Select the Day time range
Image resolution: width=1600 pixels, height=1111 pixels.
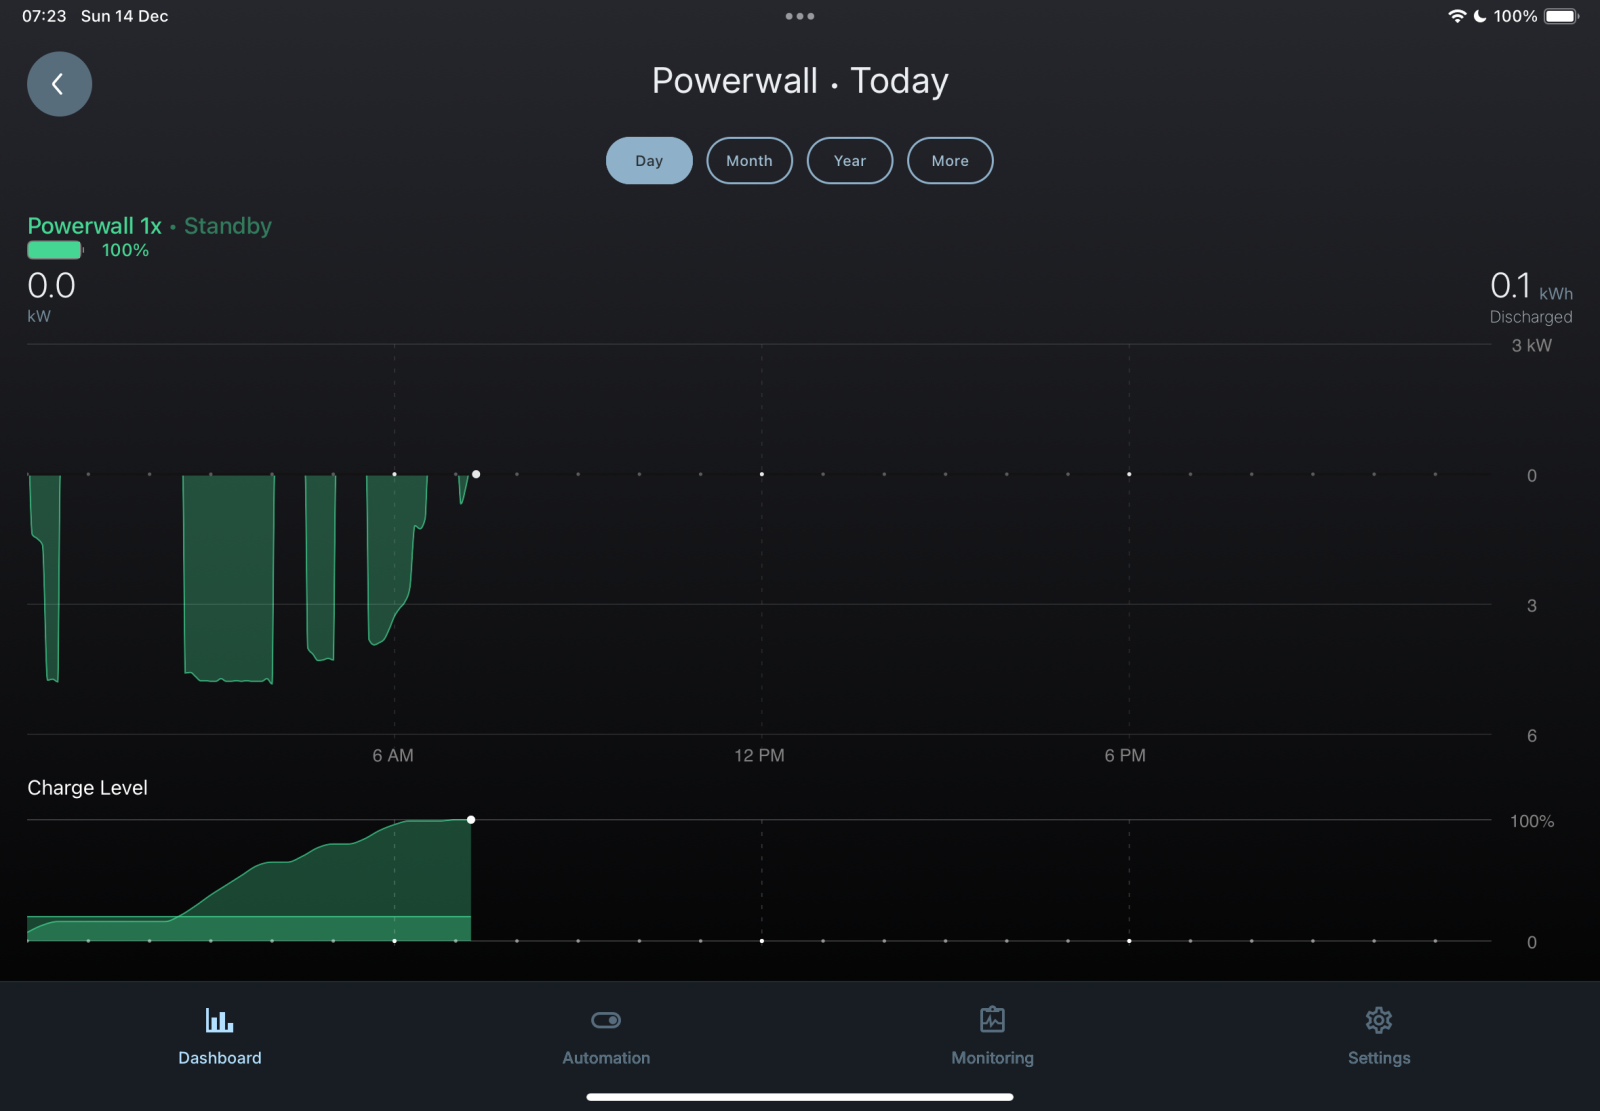649,161
